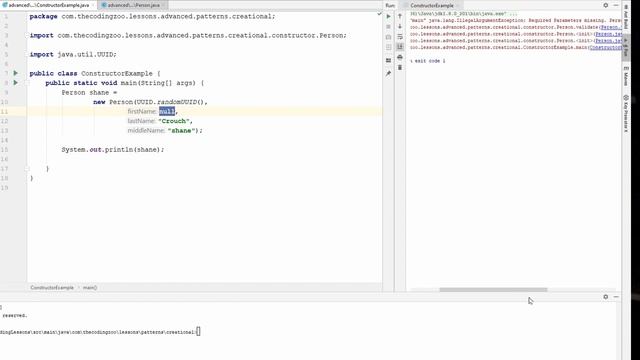Click UUID.randomUUID() call in editor
The height and width of the screenshot is (360, 640).
point(170,102)
